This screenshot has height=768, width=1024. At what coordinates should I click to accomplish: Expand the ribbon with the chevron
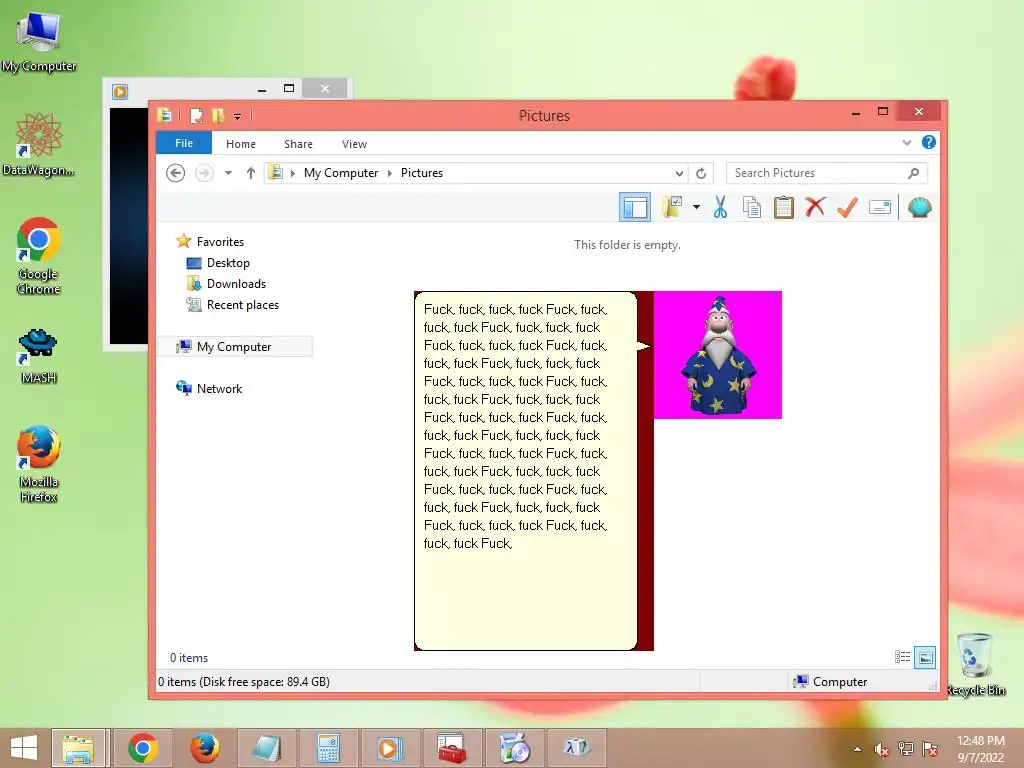click(906, 142)
